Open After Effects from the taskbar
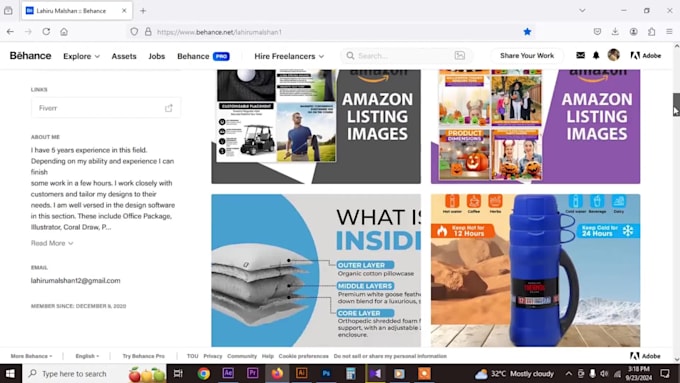The width and height of the screenshot is (680, 383). tap(228, 373)
